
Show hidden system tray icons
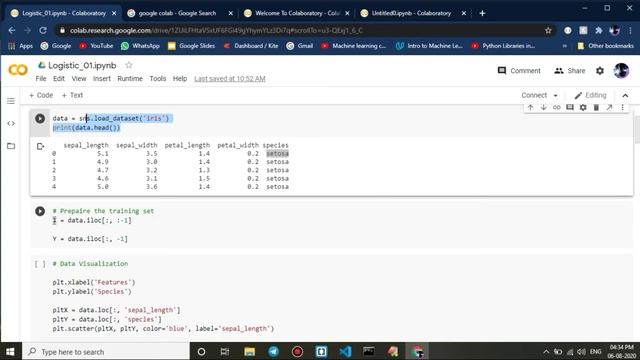[546, 352]
